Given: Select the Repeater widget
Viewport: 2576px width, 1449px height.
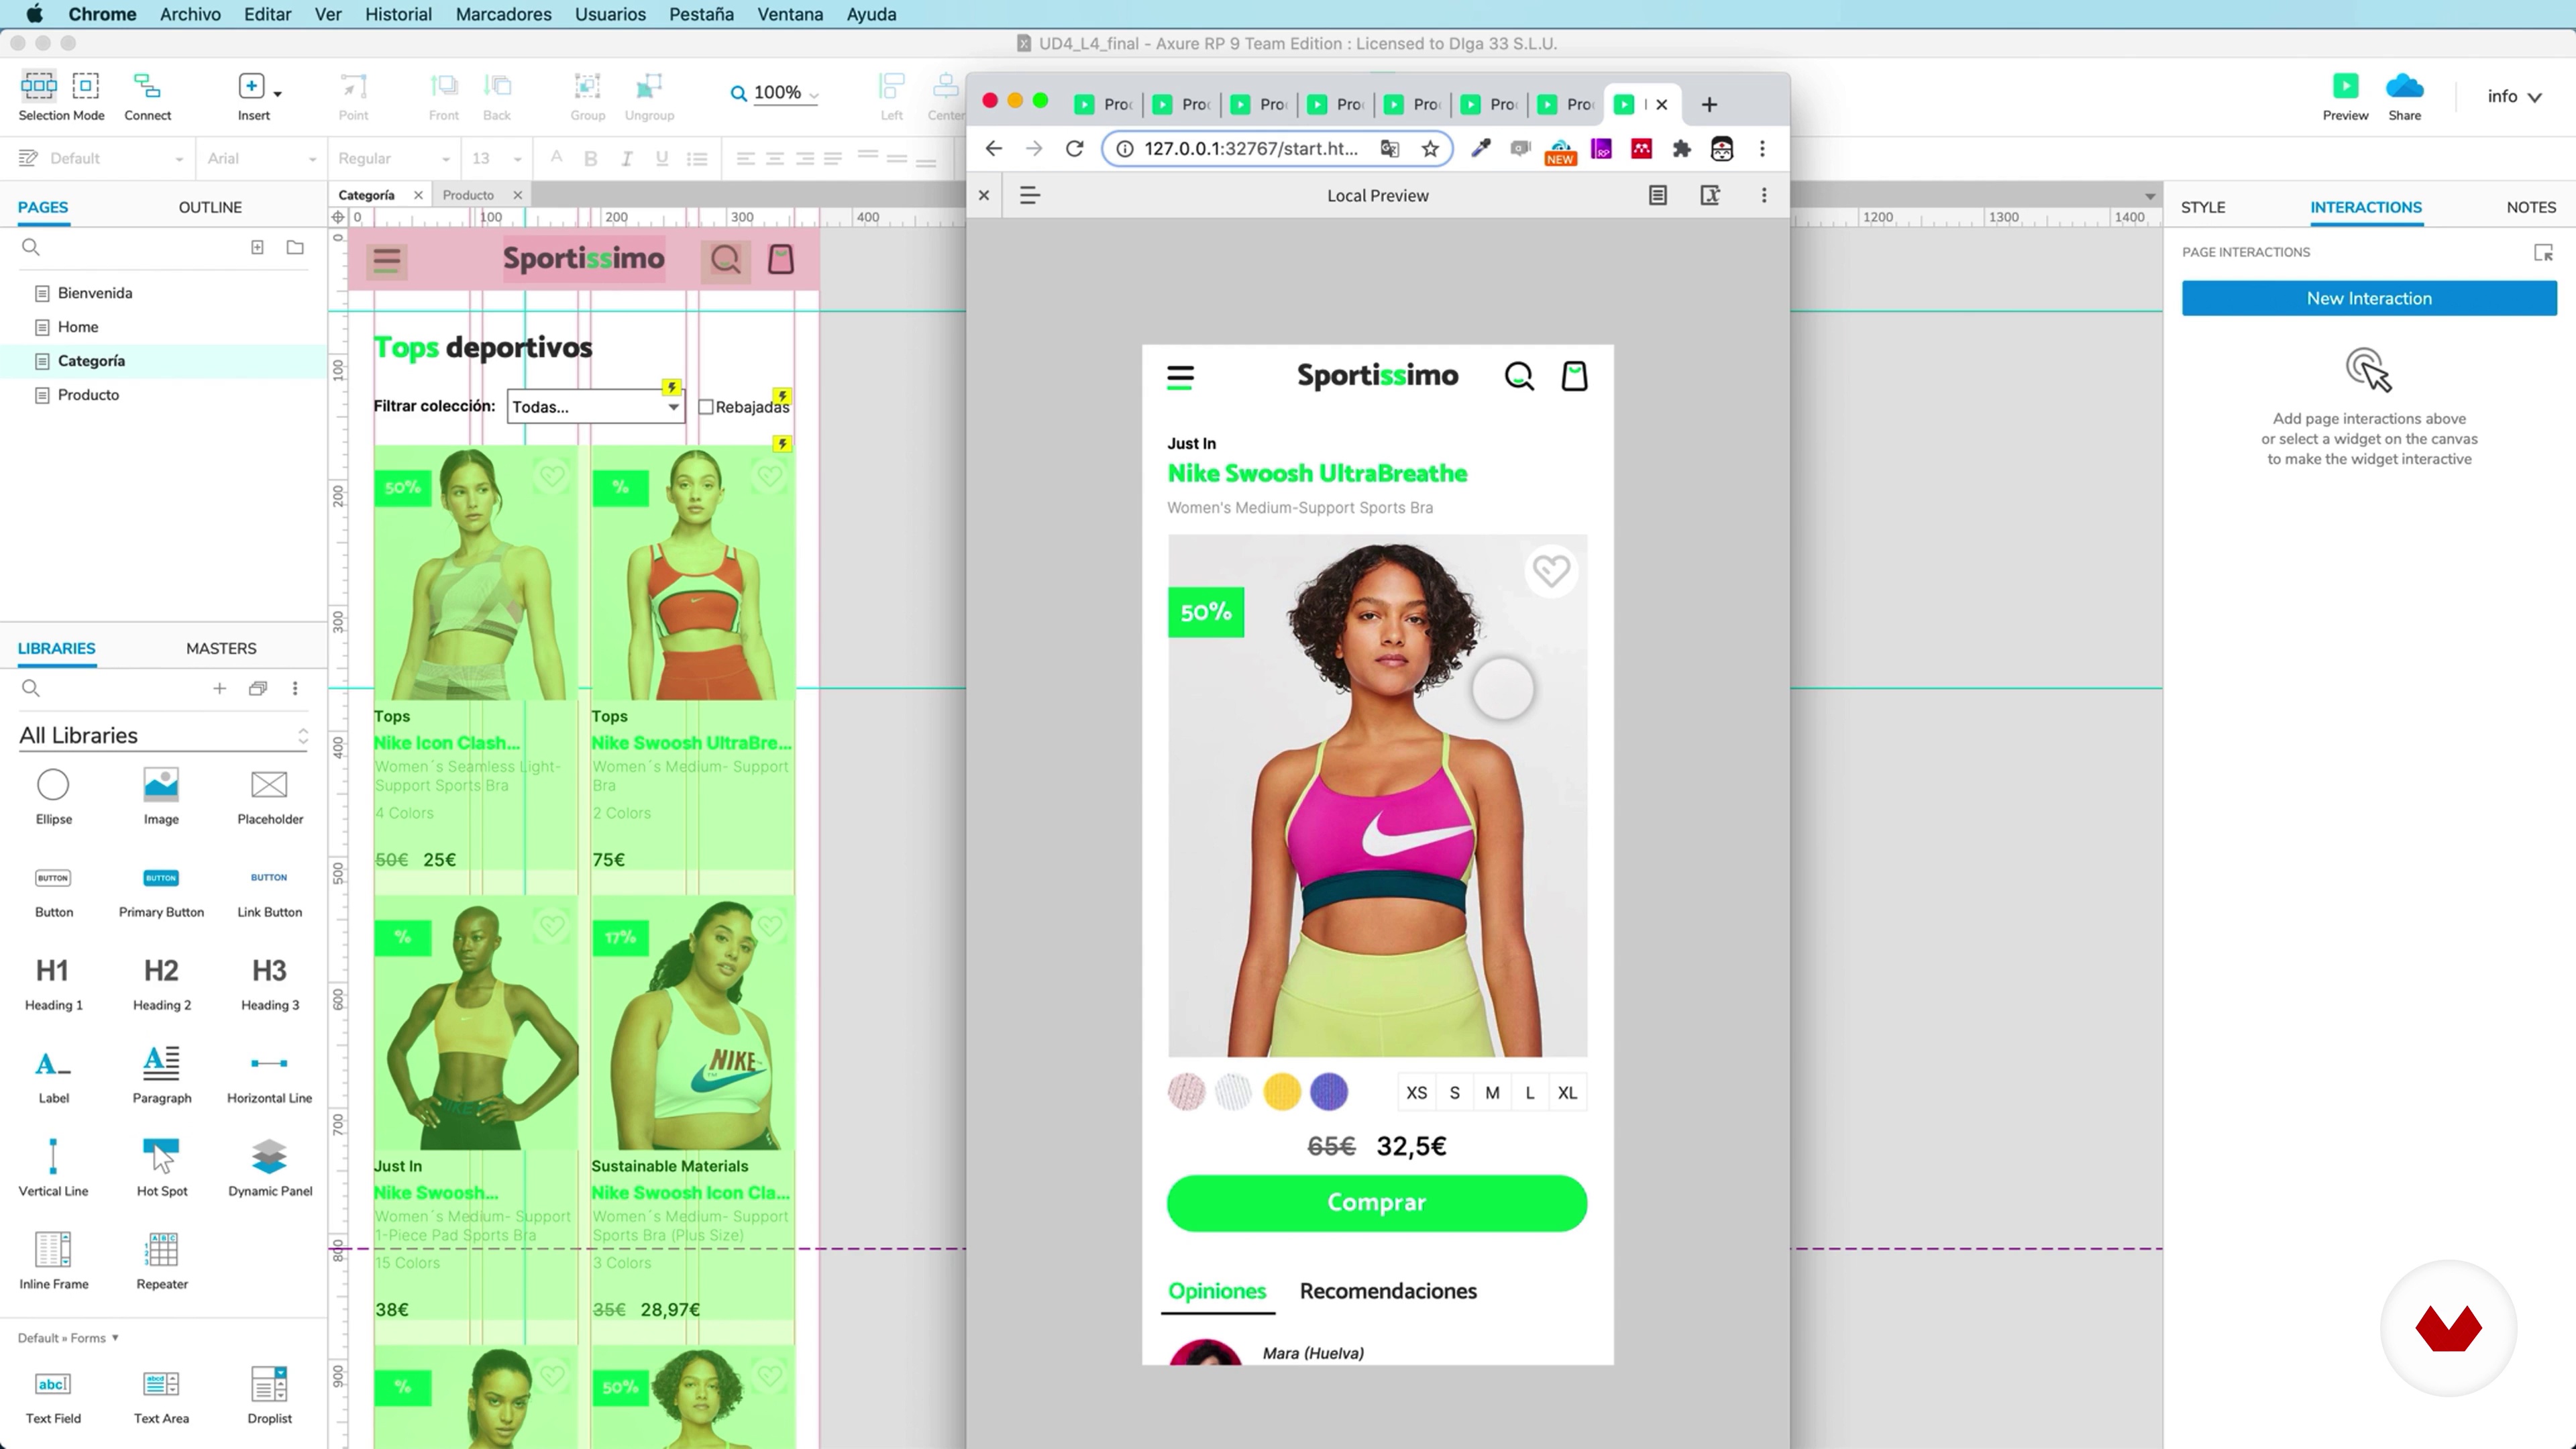Looking at the screenshot, I should pyautogui.click(x=161, y=1261).
